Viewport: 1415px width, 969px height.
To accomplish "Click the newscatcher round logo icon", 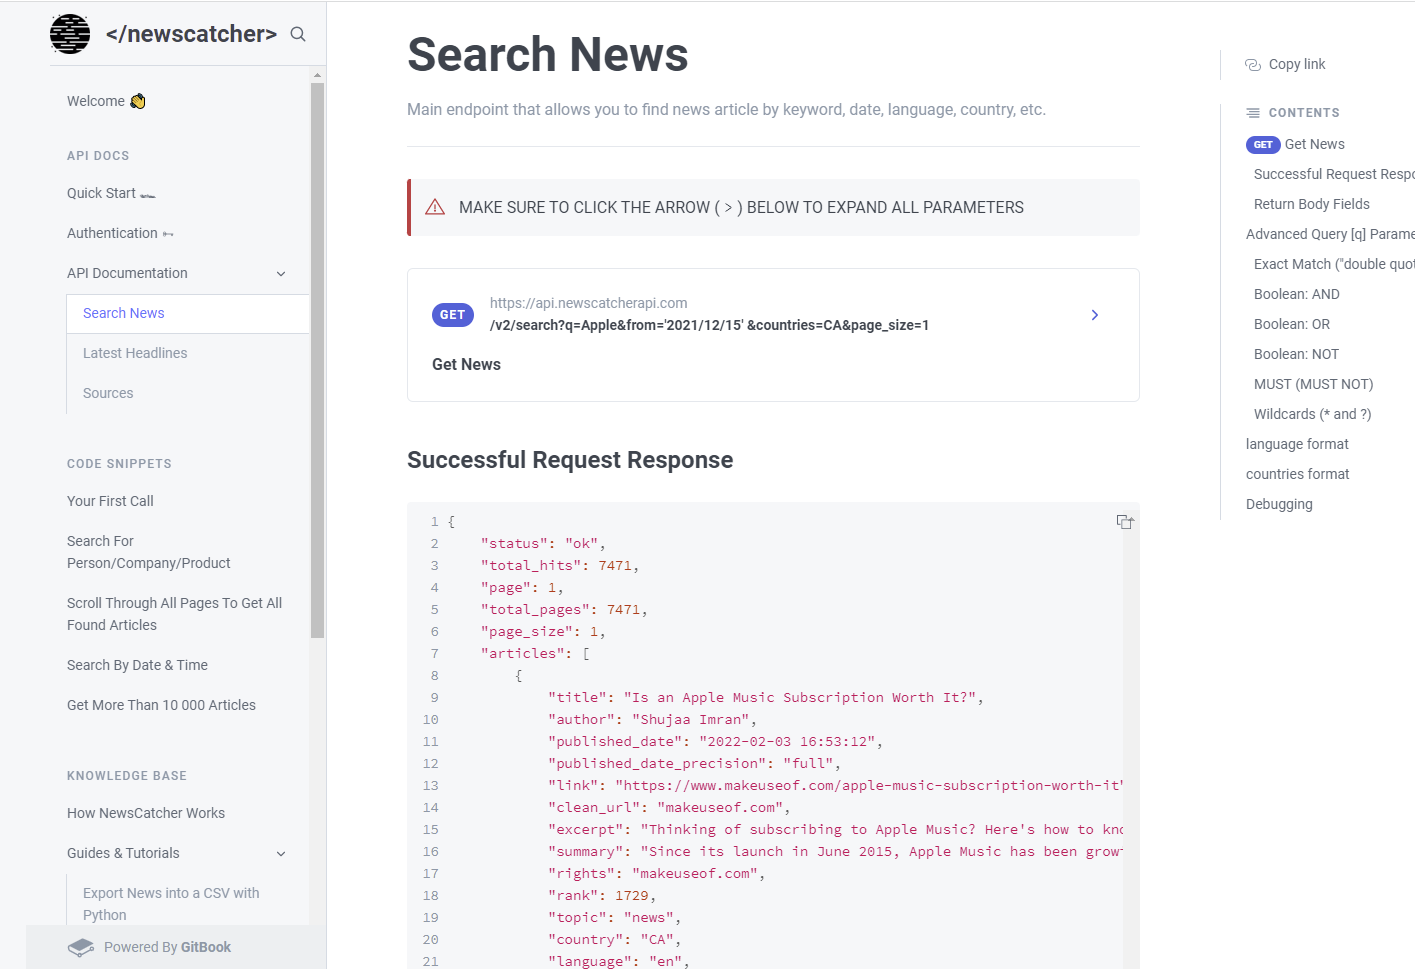I will pos(70,34).
